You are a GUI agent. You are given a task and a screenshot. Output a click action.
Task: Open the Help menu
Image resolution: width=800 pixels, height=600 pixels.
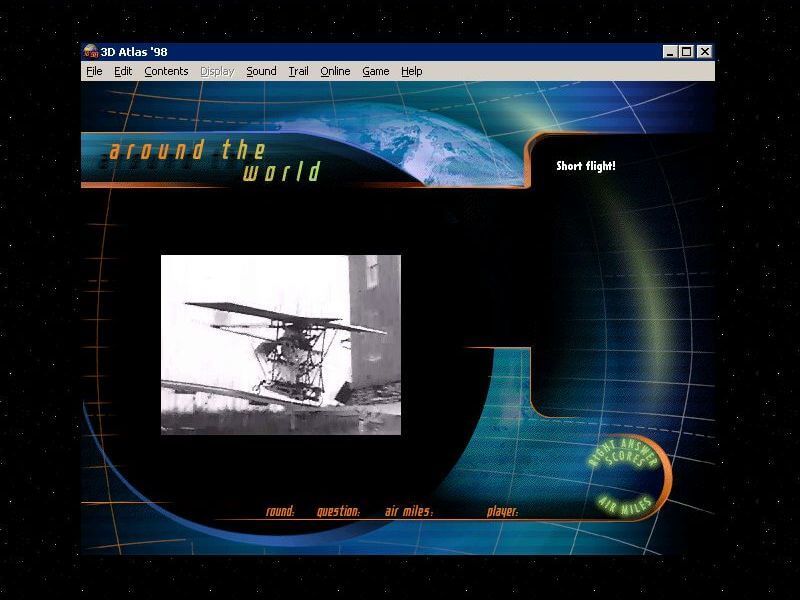tap(411, 71)
